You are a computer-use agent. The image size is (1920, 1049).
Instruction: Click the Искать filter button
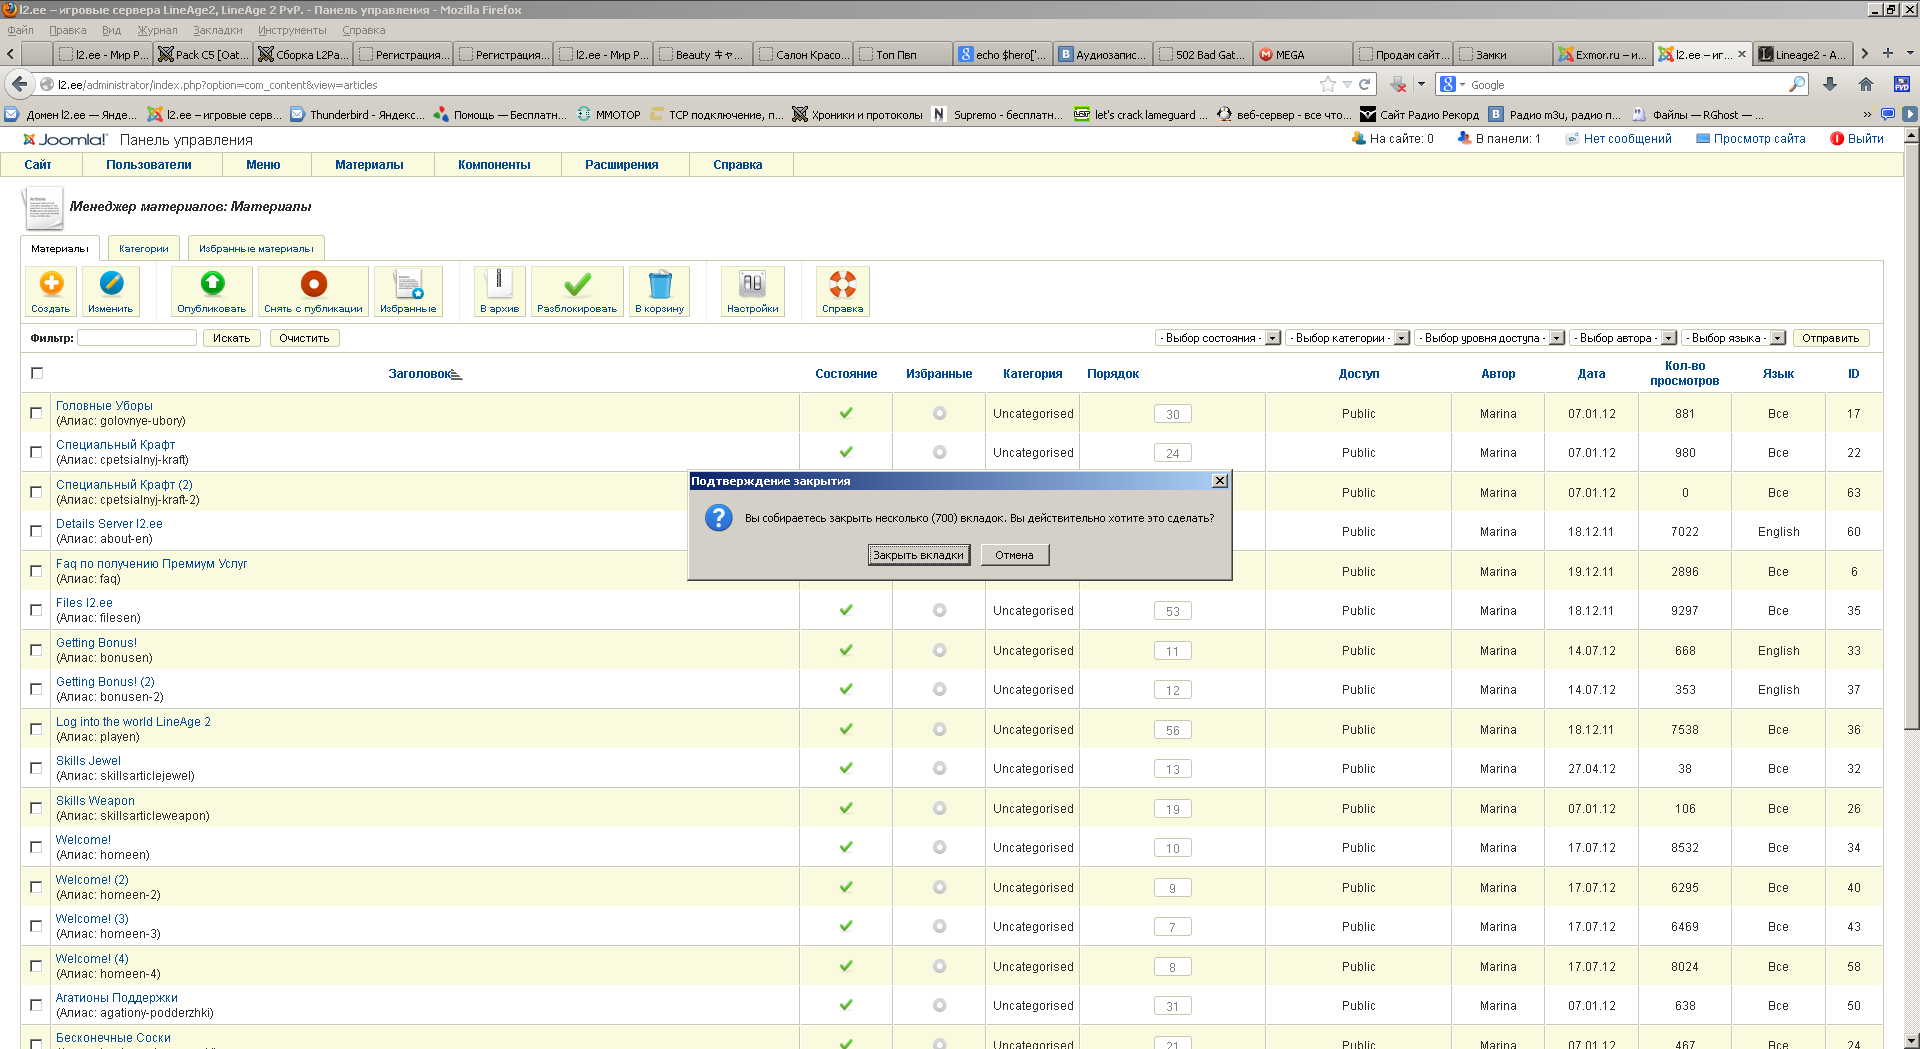point(231,338)
